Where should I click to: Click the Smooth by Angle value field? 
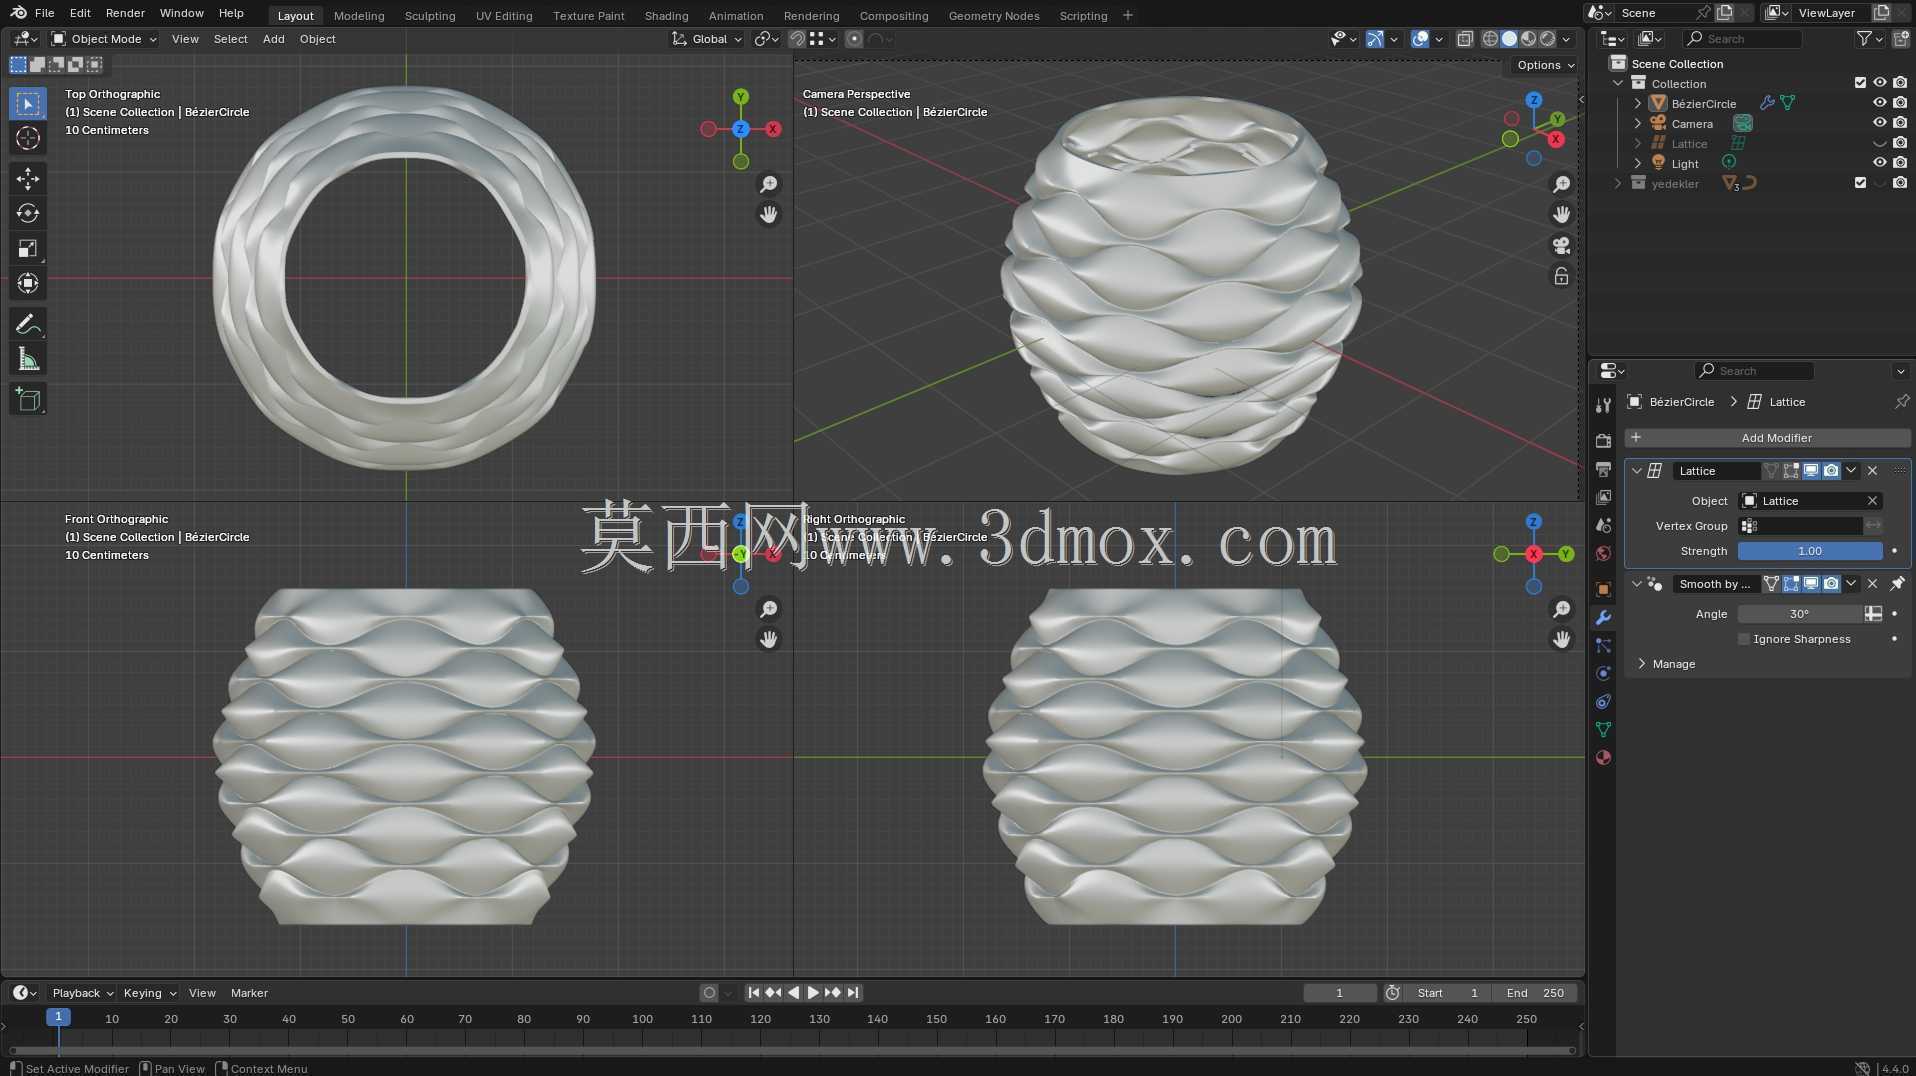pos(1800,614)
